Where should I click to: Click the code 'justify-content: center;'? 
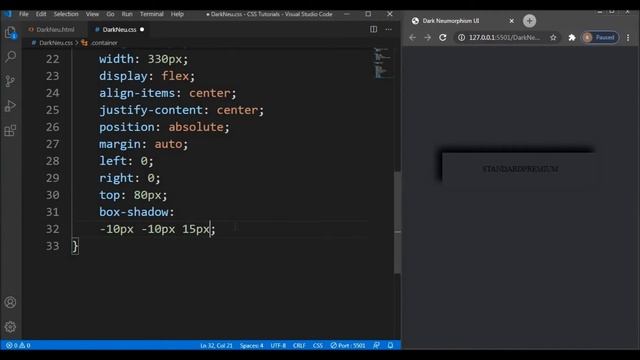[x=181, y=110]
